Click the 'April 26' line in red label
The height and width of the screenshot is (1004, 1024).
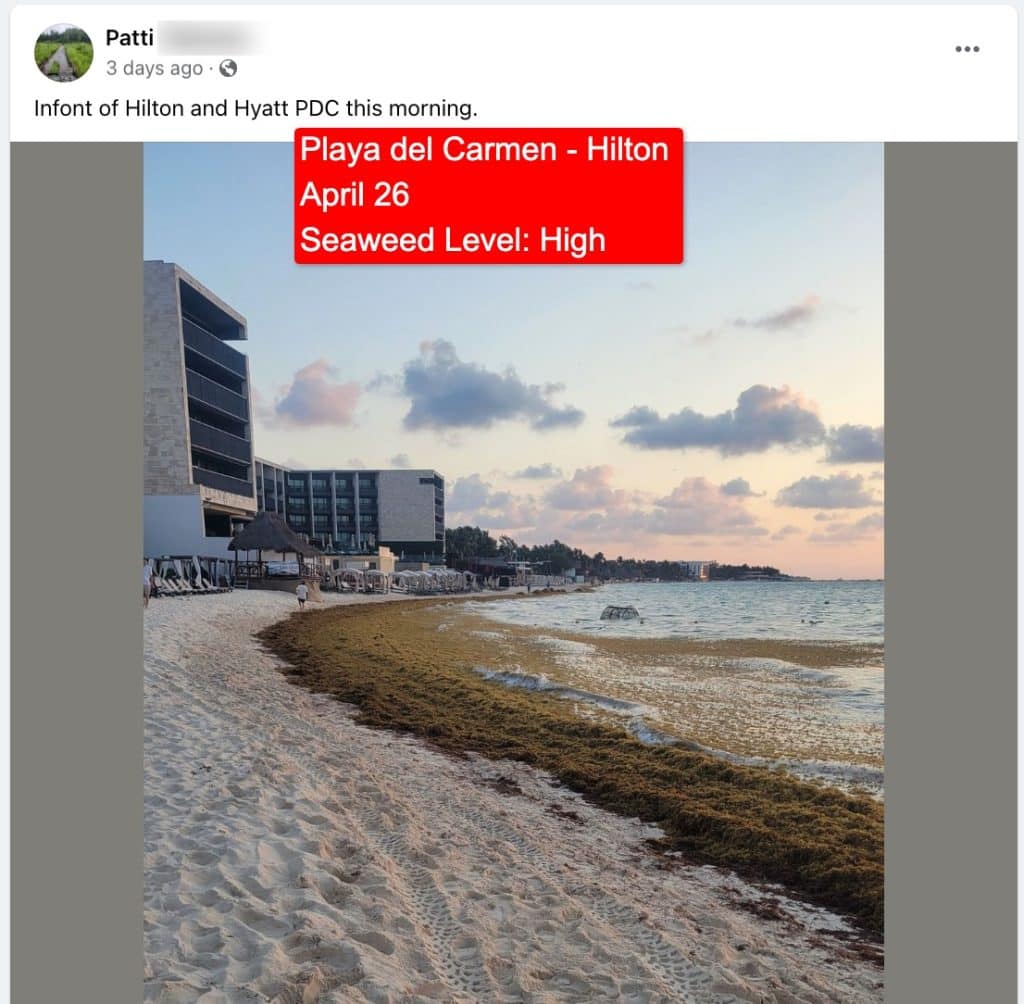tap(355, 195)
